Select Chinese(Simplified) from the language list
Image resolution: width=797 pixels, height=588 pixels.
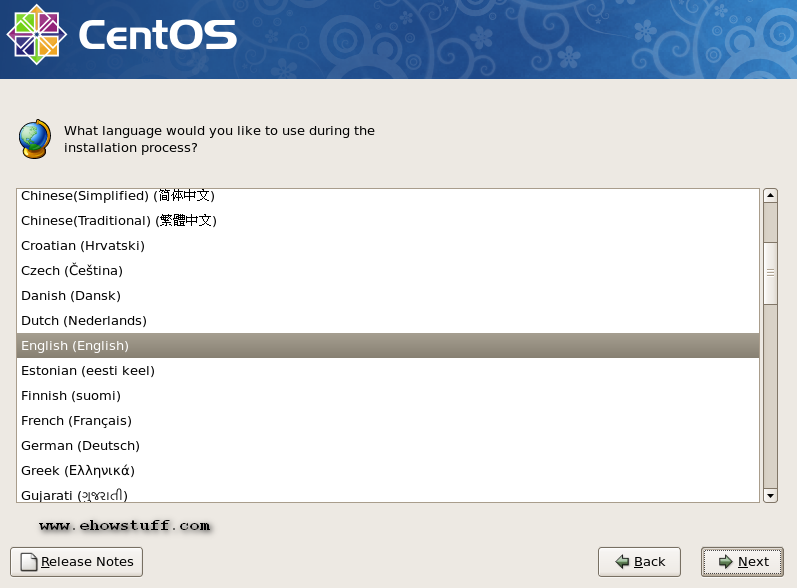pyautogui.click(x=388, y=196)
